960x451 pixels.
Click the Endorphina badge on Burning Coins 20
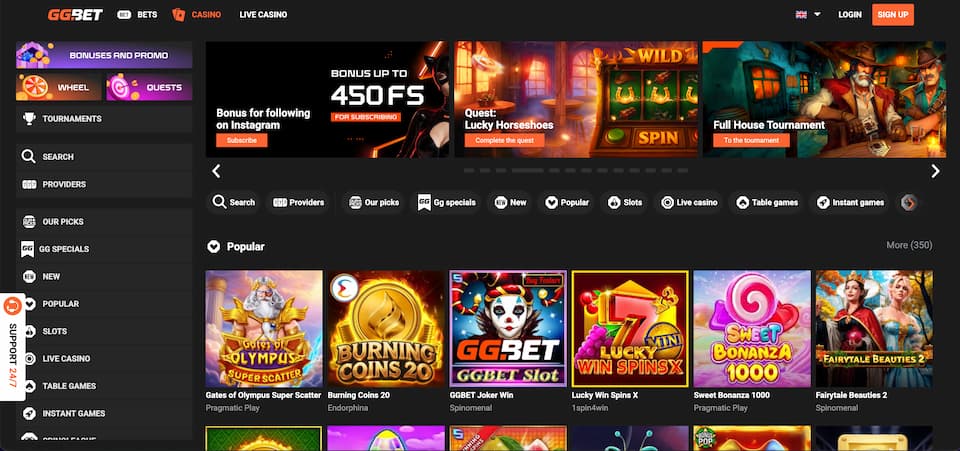(345, 288)
